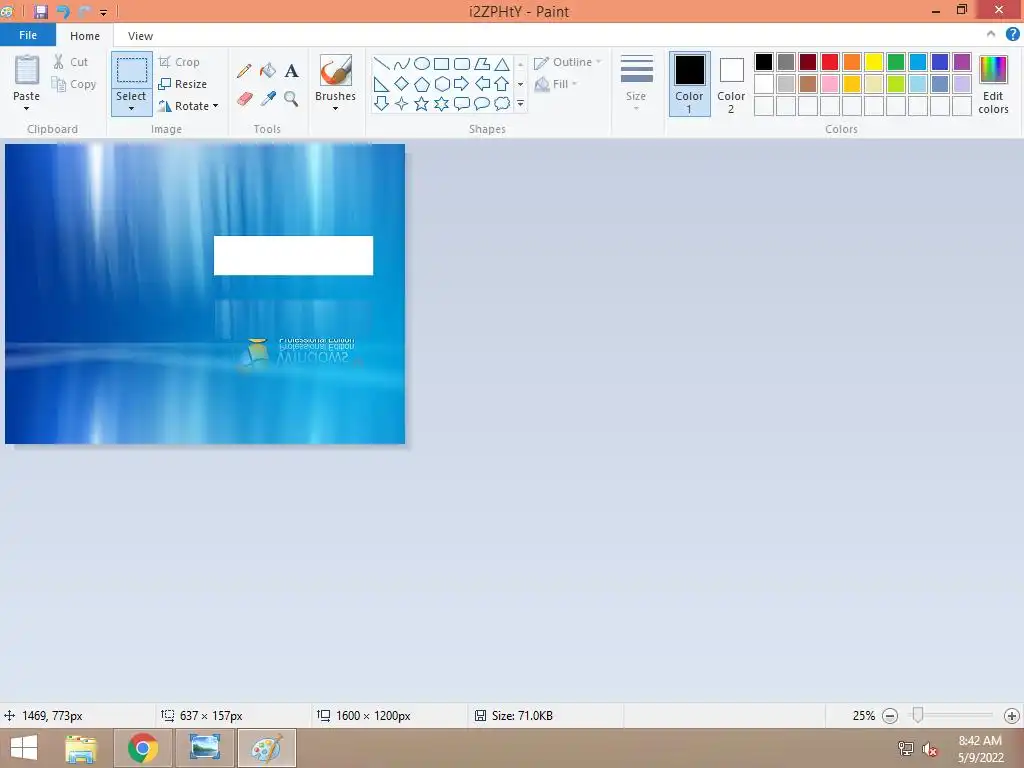The image size is (1024, 768).
Task: Select the Fill with color bucket tool
Action: pos(268,71)
